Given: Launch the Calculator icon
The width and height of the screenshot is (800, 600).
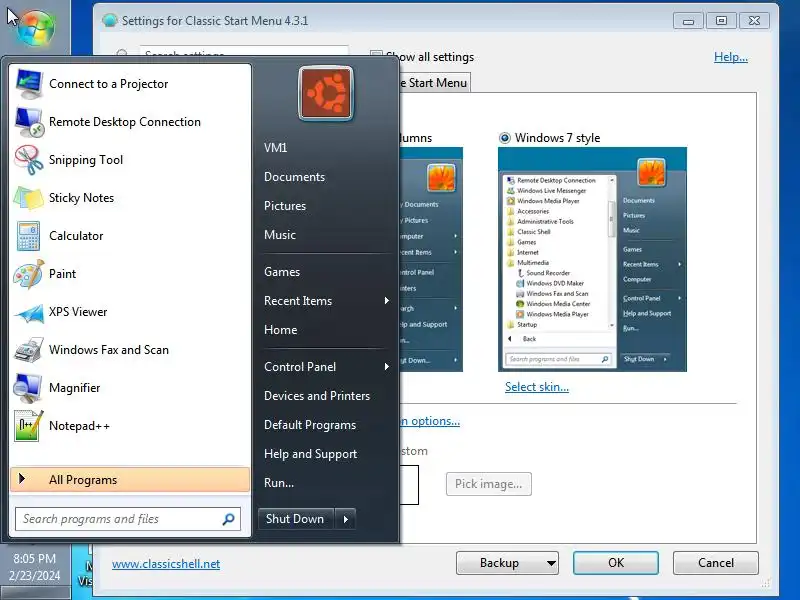Looking at the screenshot, I should pyautogui.click(x=29, y=236).
